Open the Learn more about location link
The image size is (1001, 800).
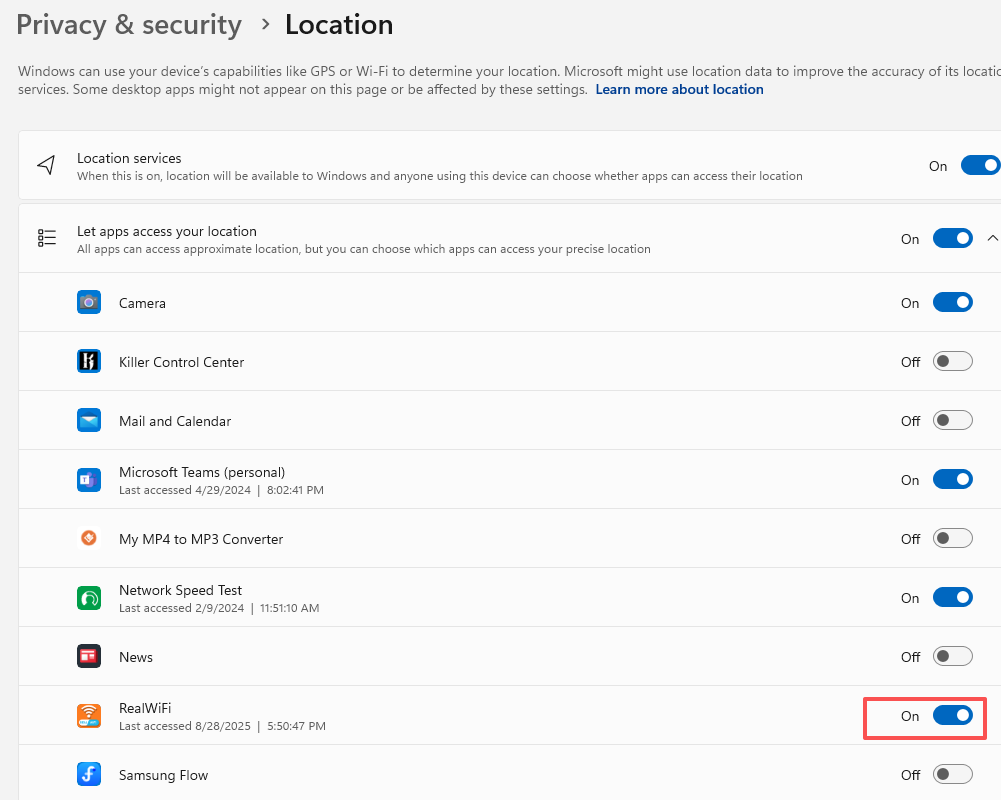[x=679, y=89]
